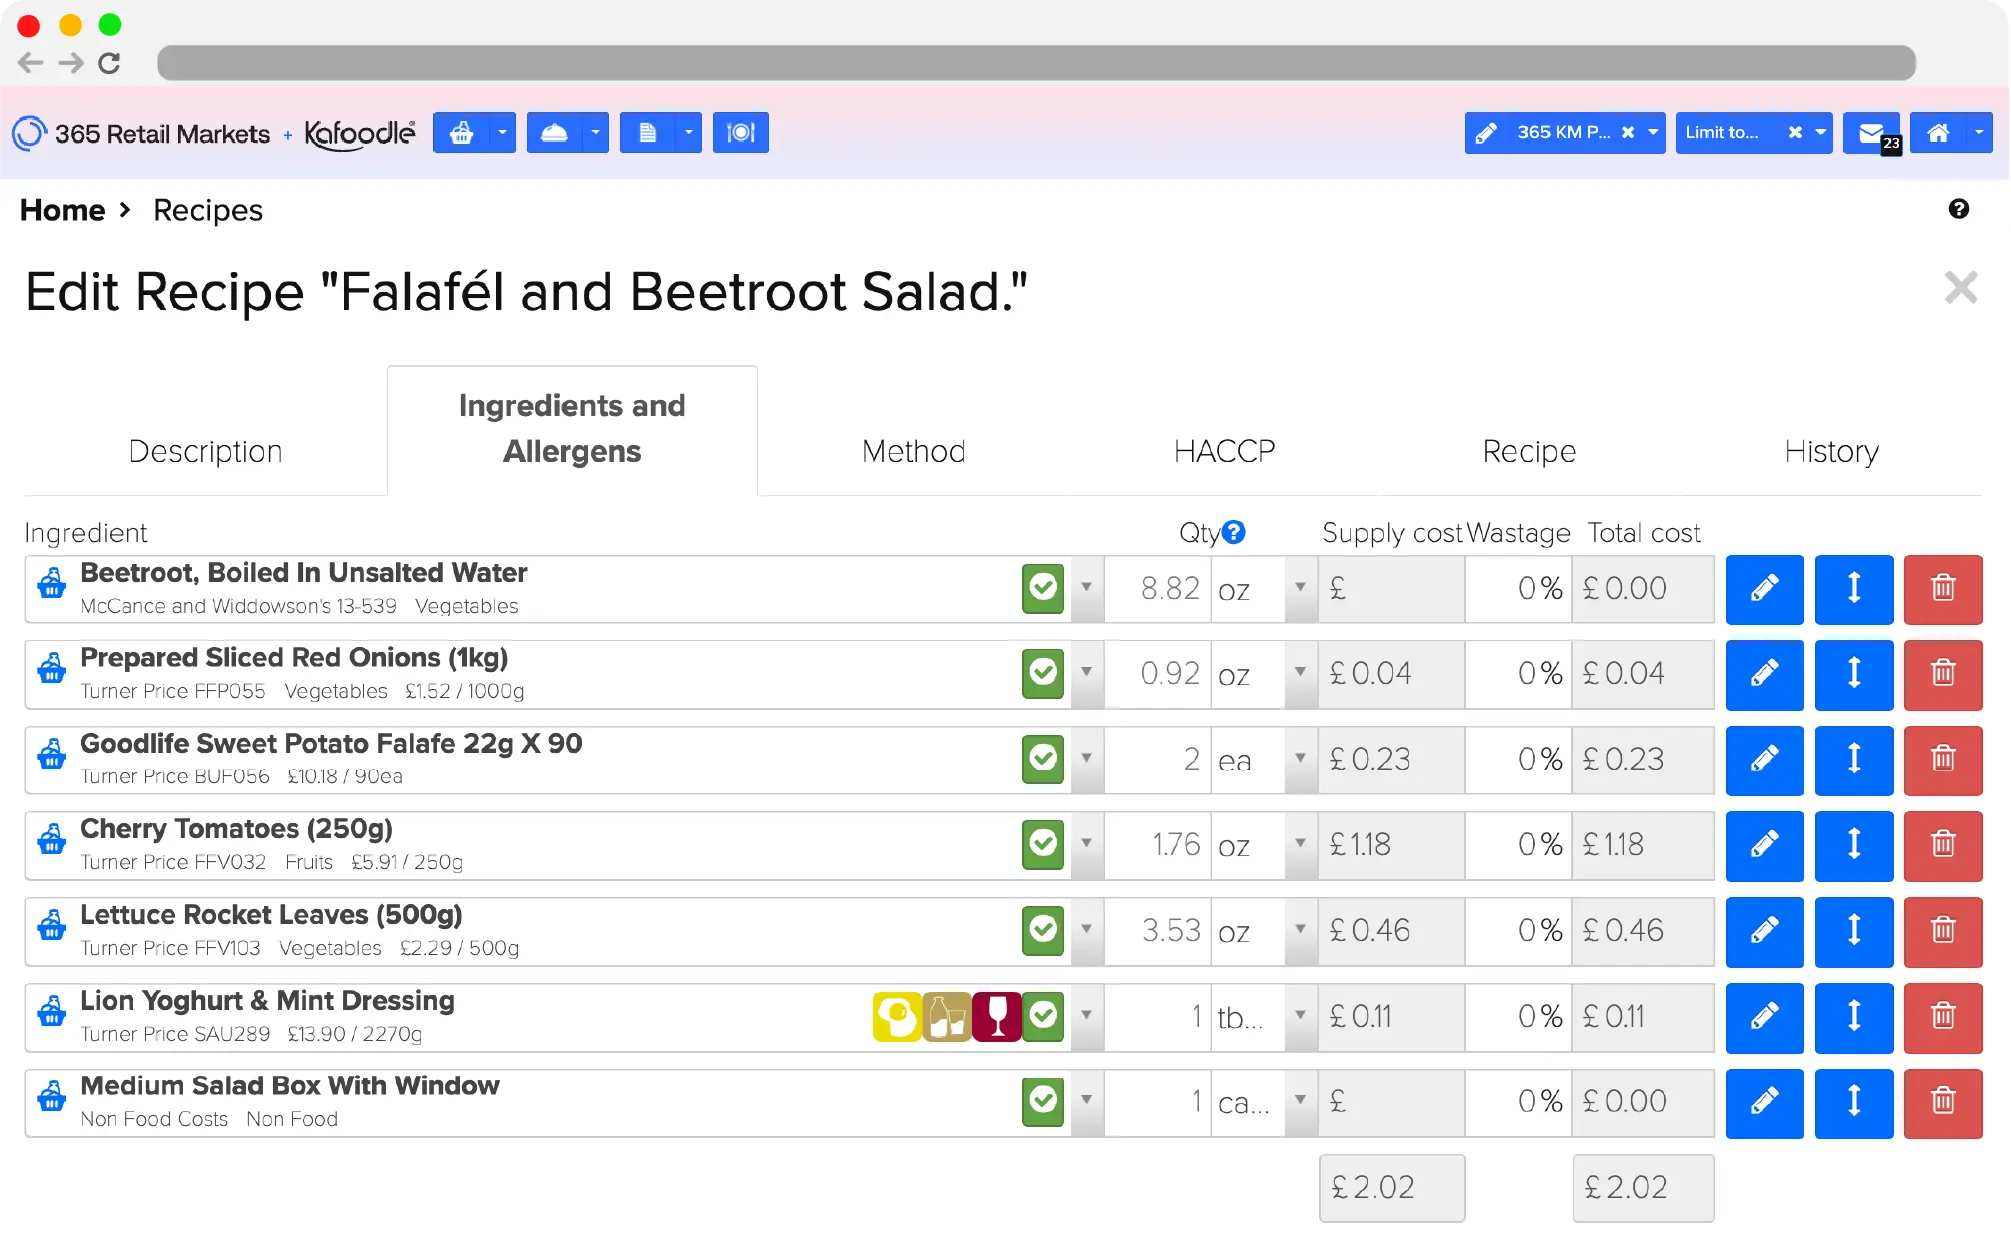Click the Recipes breadcrumb link
The width and height of the screenshot is (2011, 1234).
pos(208,210)
